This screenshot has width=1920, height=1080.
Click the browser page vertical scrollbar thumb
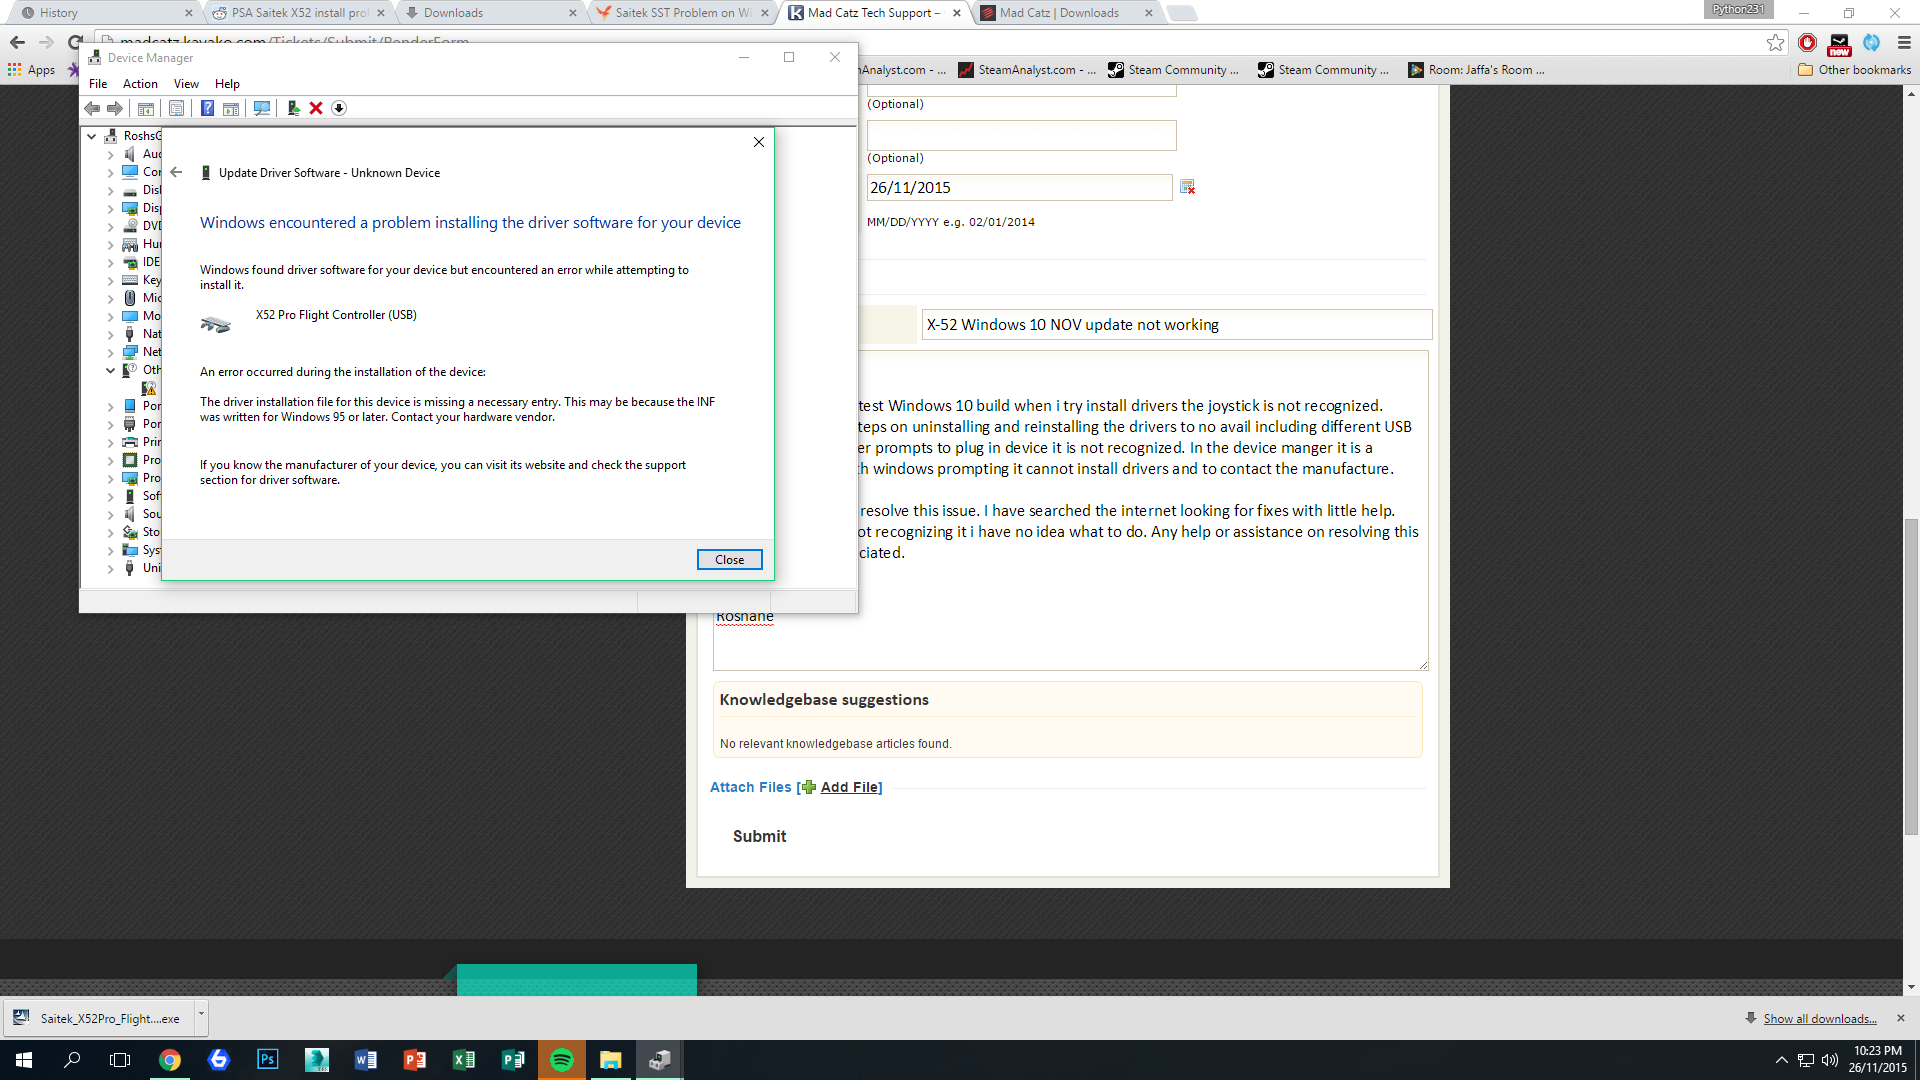click(x=1911, y=677)
